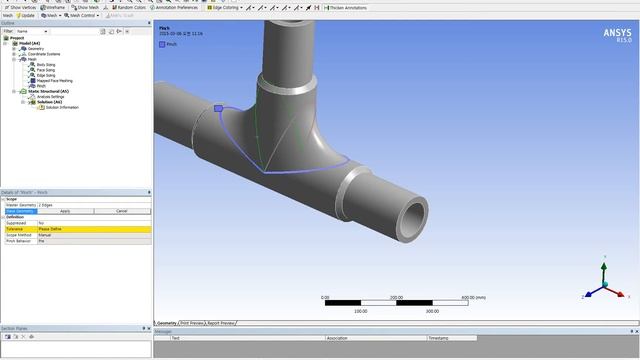Collapse the Definition section in Details

point(3,217)
